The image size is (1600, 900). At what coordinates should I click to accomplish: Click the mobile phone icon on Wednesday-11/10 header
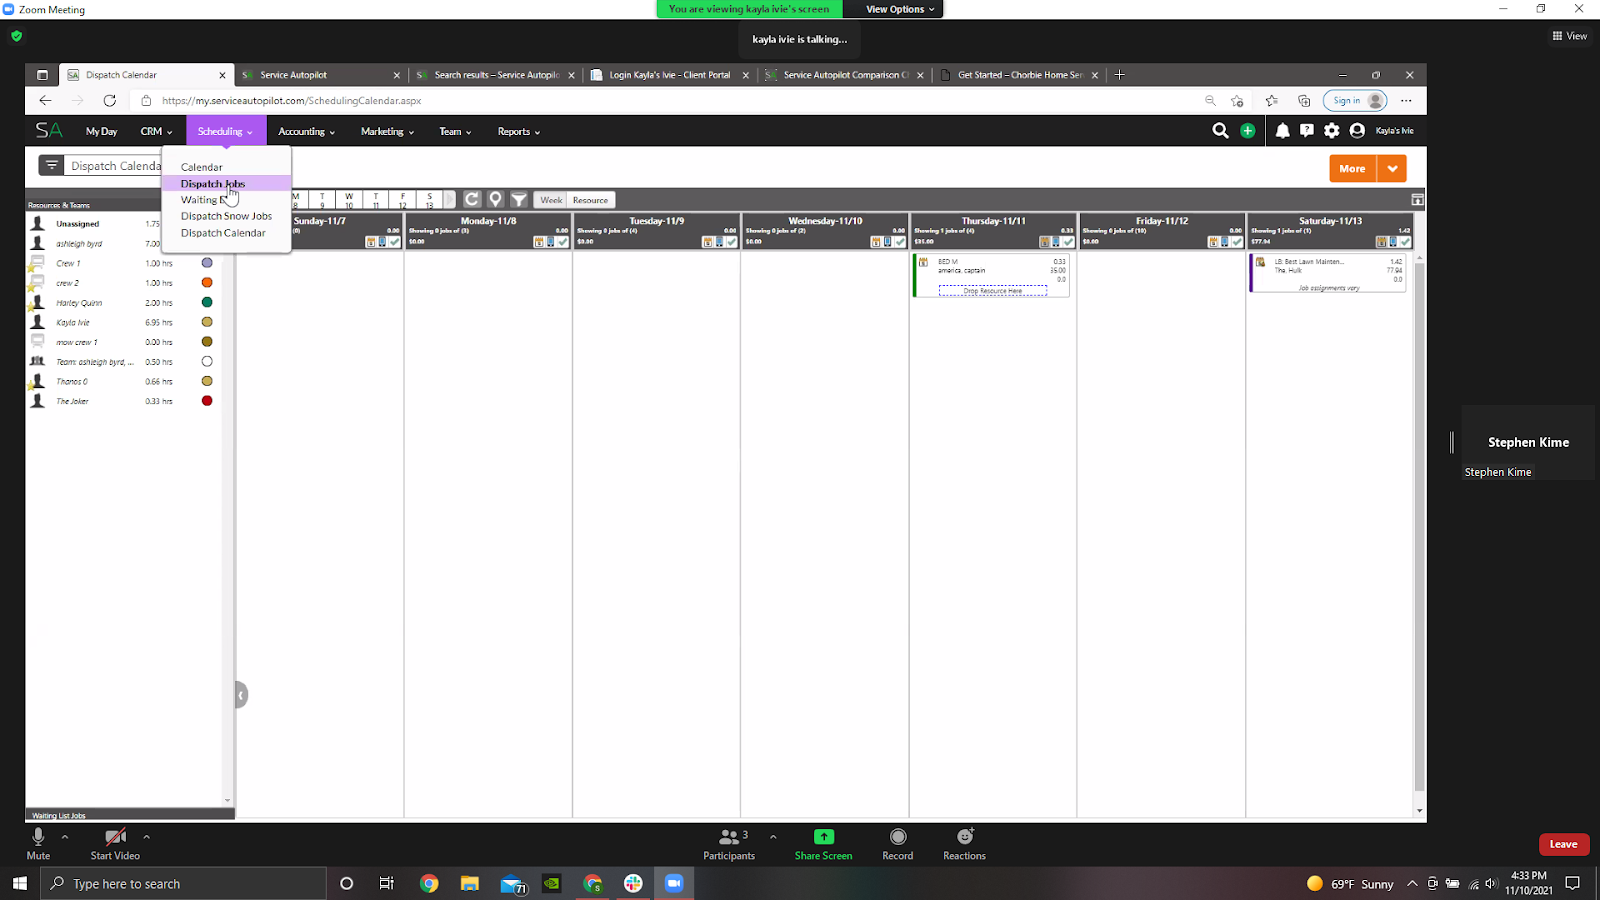(888, 242)
